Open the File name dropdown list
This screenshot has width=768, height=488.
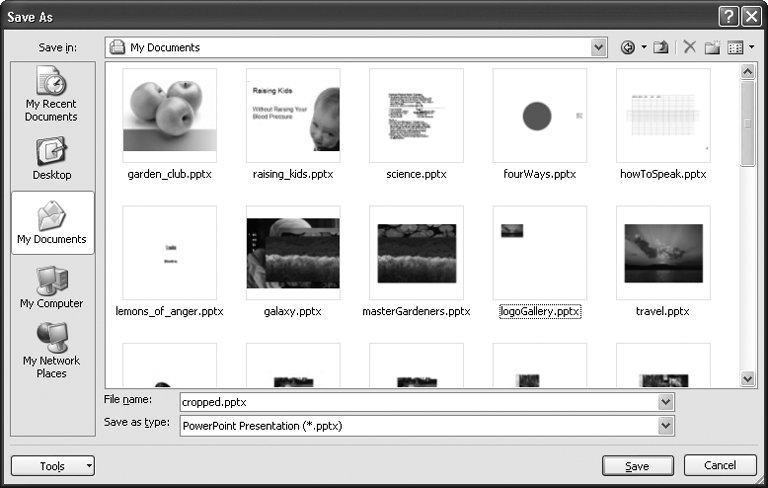point(666,401)
